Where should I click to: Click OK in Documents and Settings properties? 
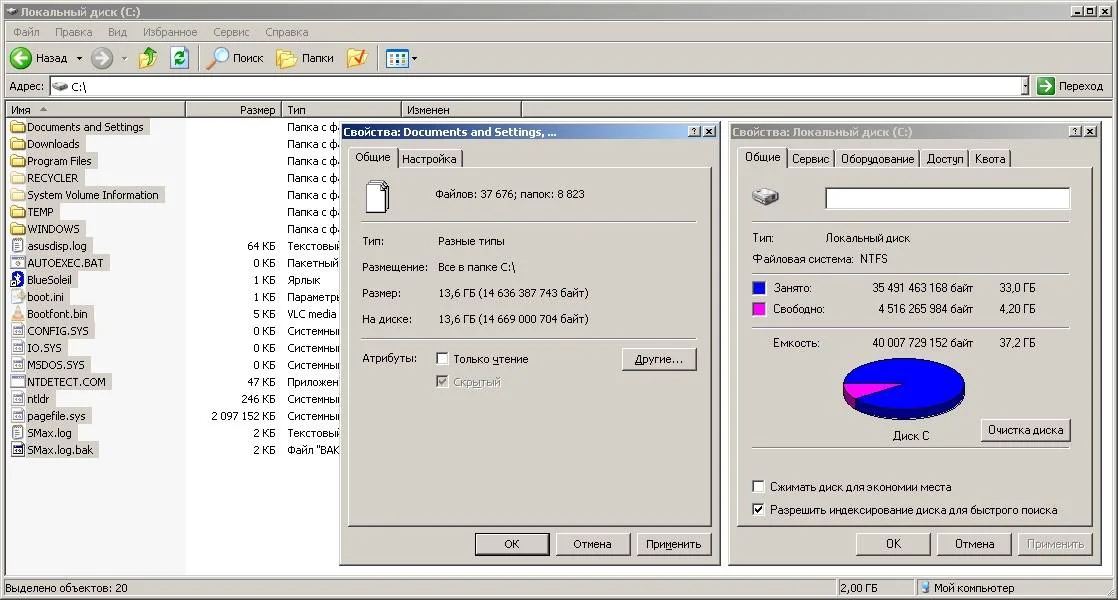point(512,544)
